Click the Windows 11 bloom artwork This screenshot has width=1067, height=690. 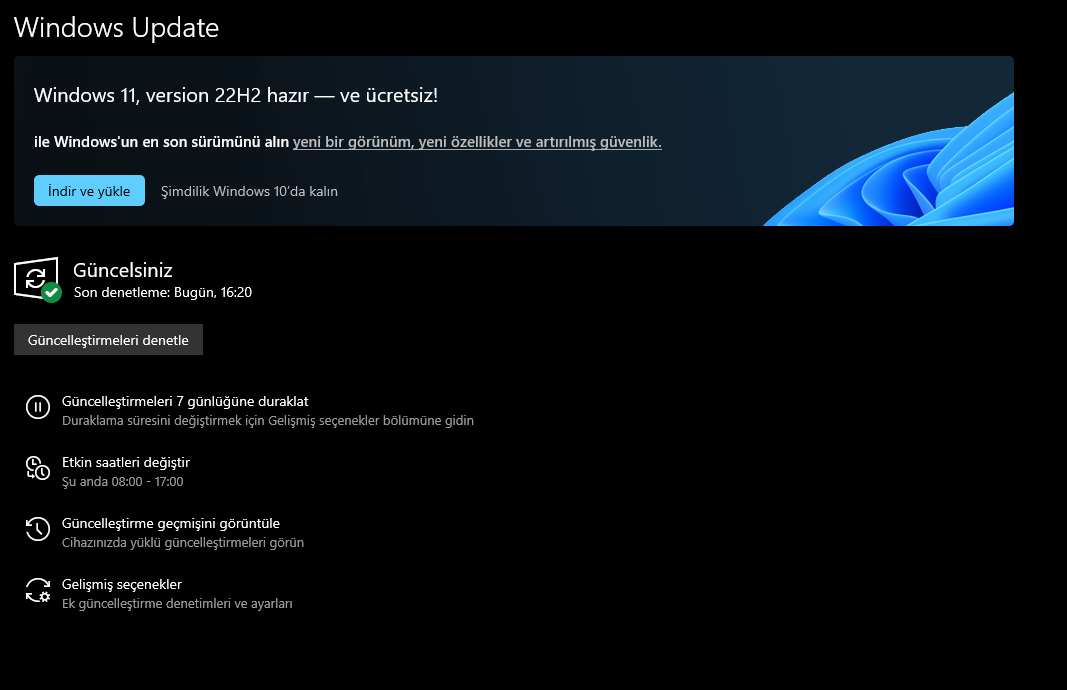click(890, 161)
